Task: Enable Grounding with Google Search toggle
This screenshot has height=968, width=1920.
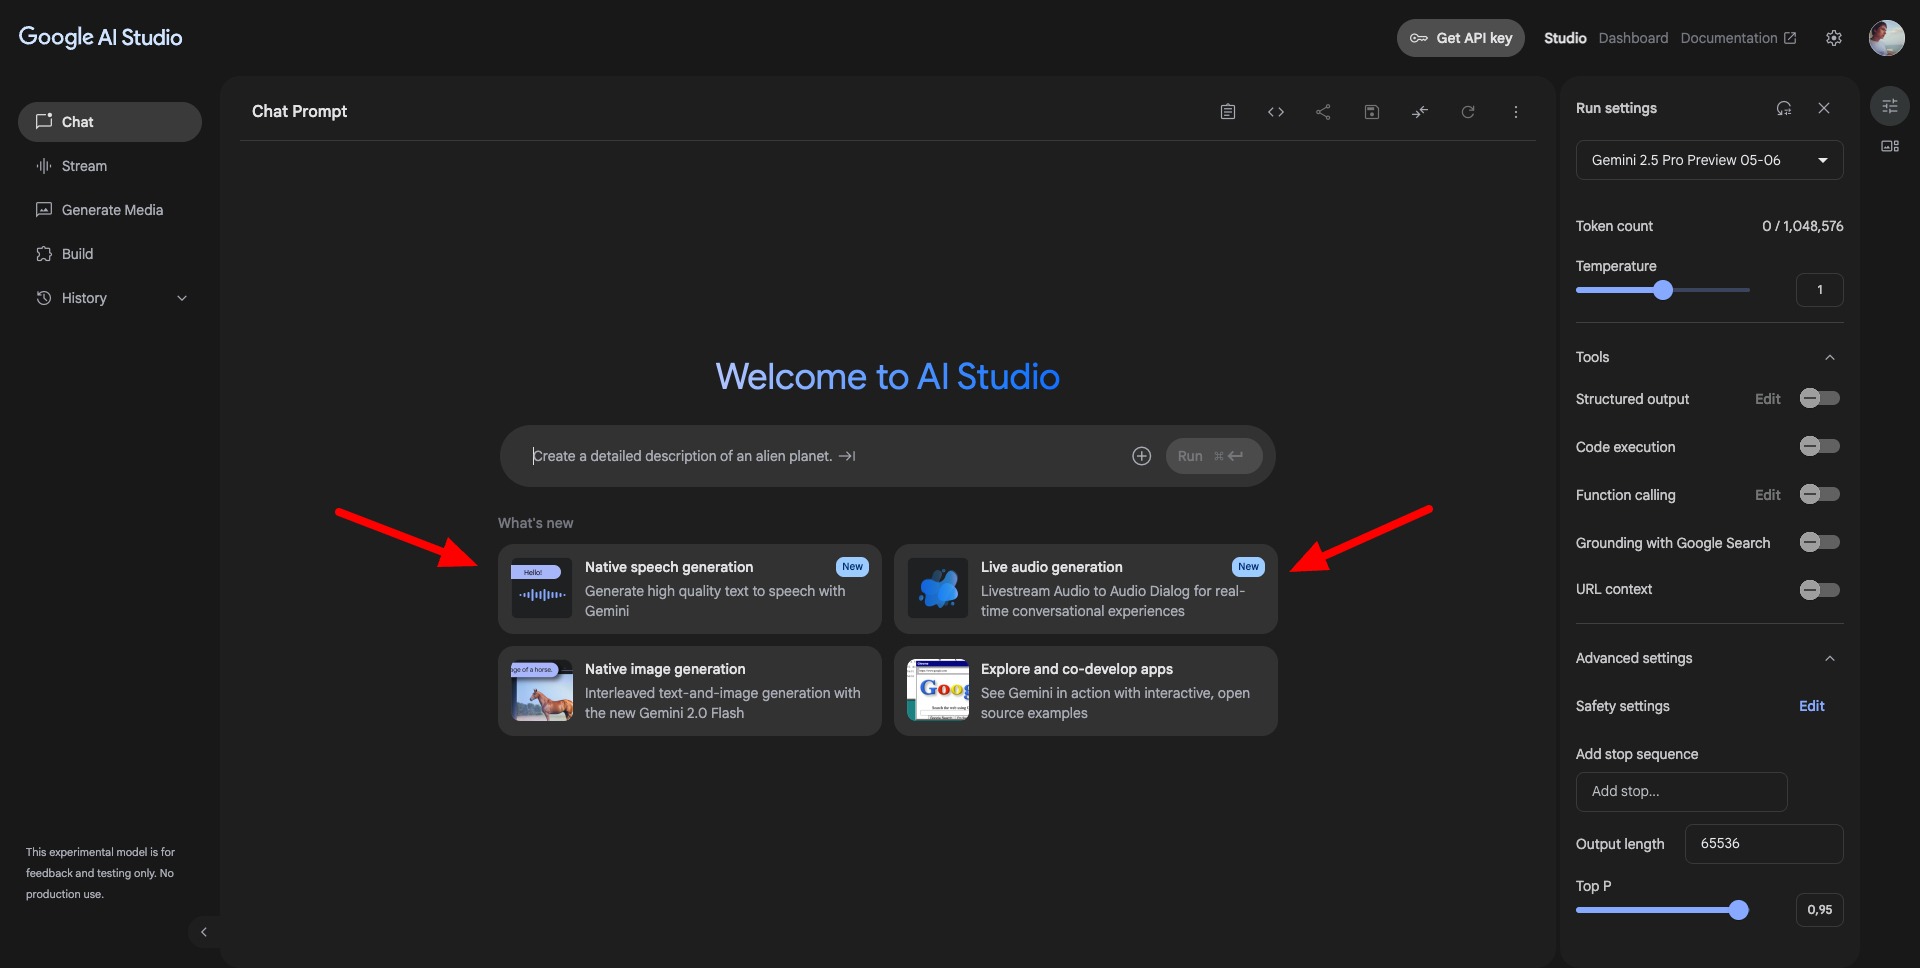Action: tap(1820, 542)
